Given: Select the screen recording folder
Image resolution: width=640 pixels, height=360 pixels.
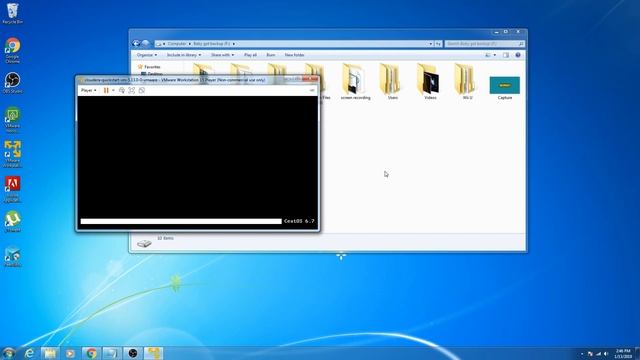Looking at the screenshot, I should coord(356,82).
